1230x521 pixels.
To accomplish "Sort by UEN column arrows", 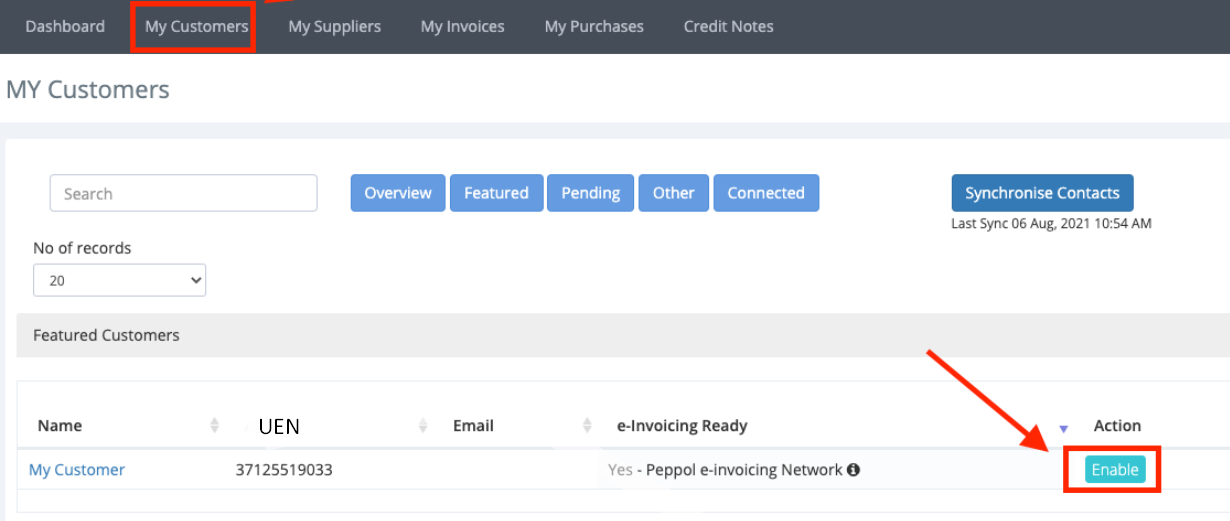I will [423, 426].
